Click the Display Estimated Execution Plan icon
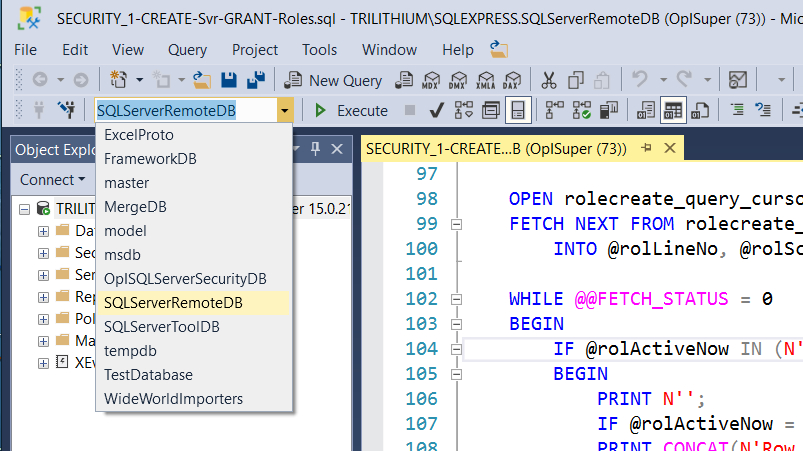The image size is (803, 451). coord(463,111)
